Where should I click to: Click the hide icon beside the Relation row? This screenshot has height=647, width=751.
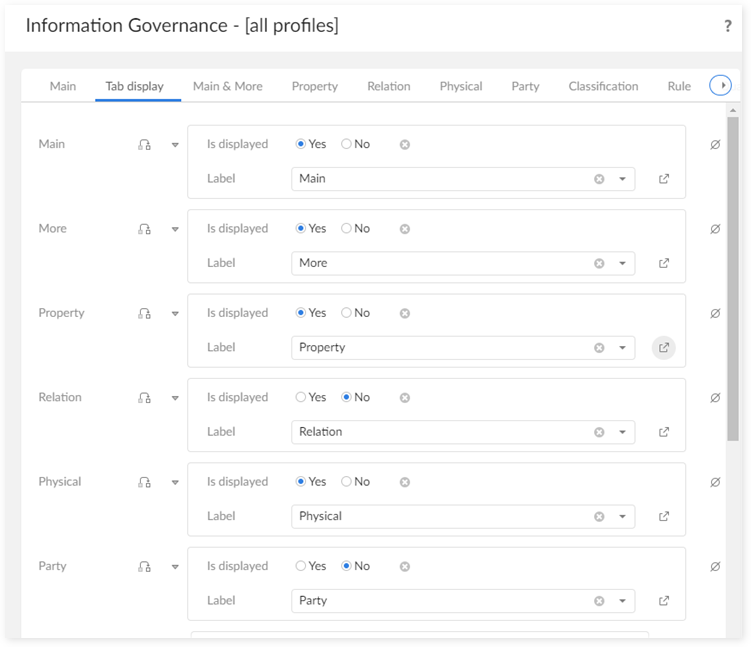click(x=715, y=398)
